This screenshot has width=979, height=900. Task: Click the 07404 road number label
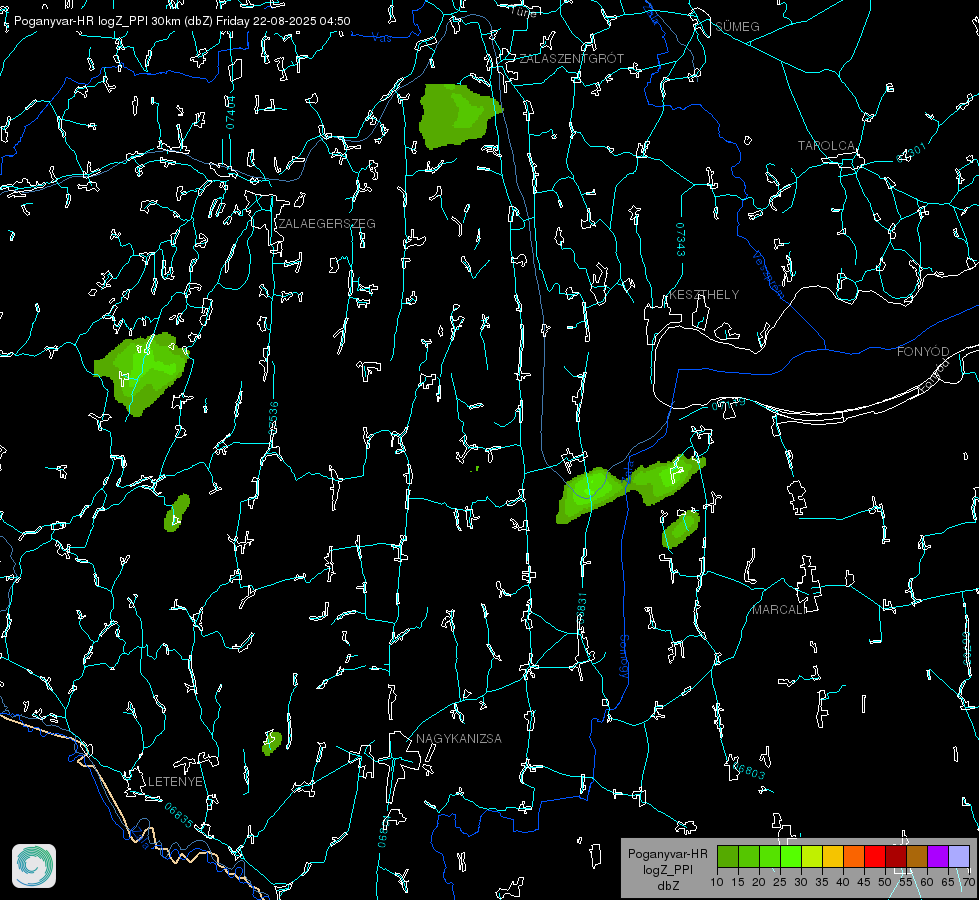pos(231,112)
